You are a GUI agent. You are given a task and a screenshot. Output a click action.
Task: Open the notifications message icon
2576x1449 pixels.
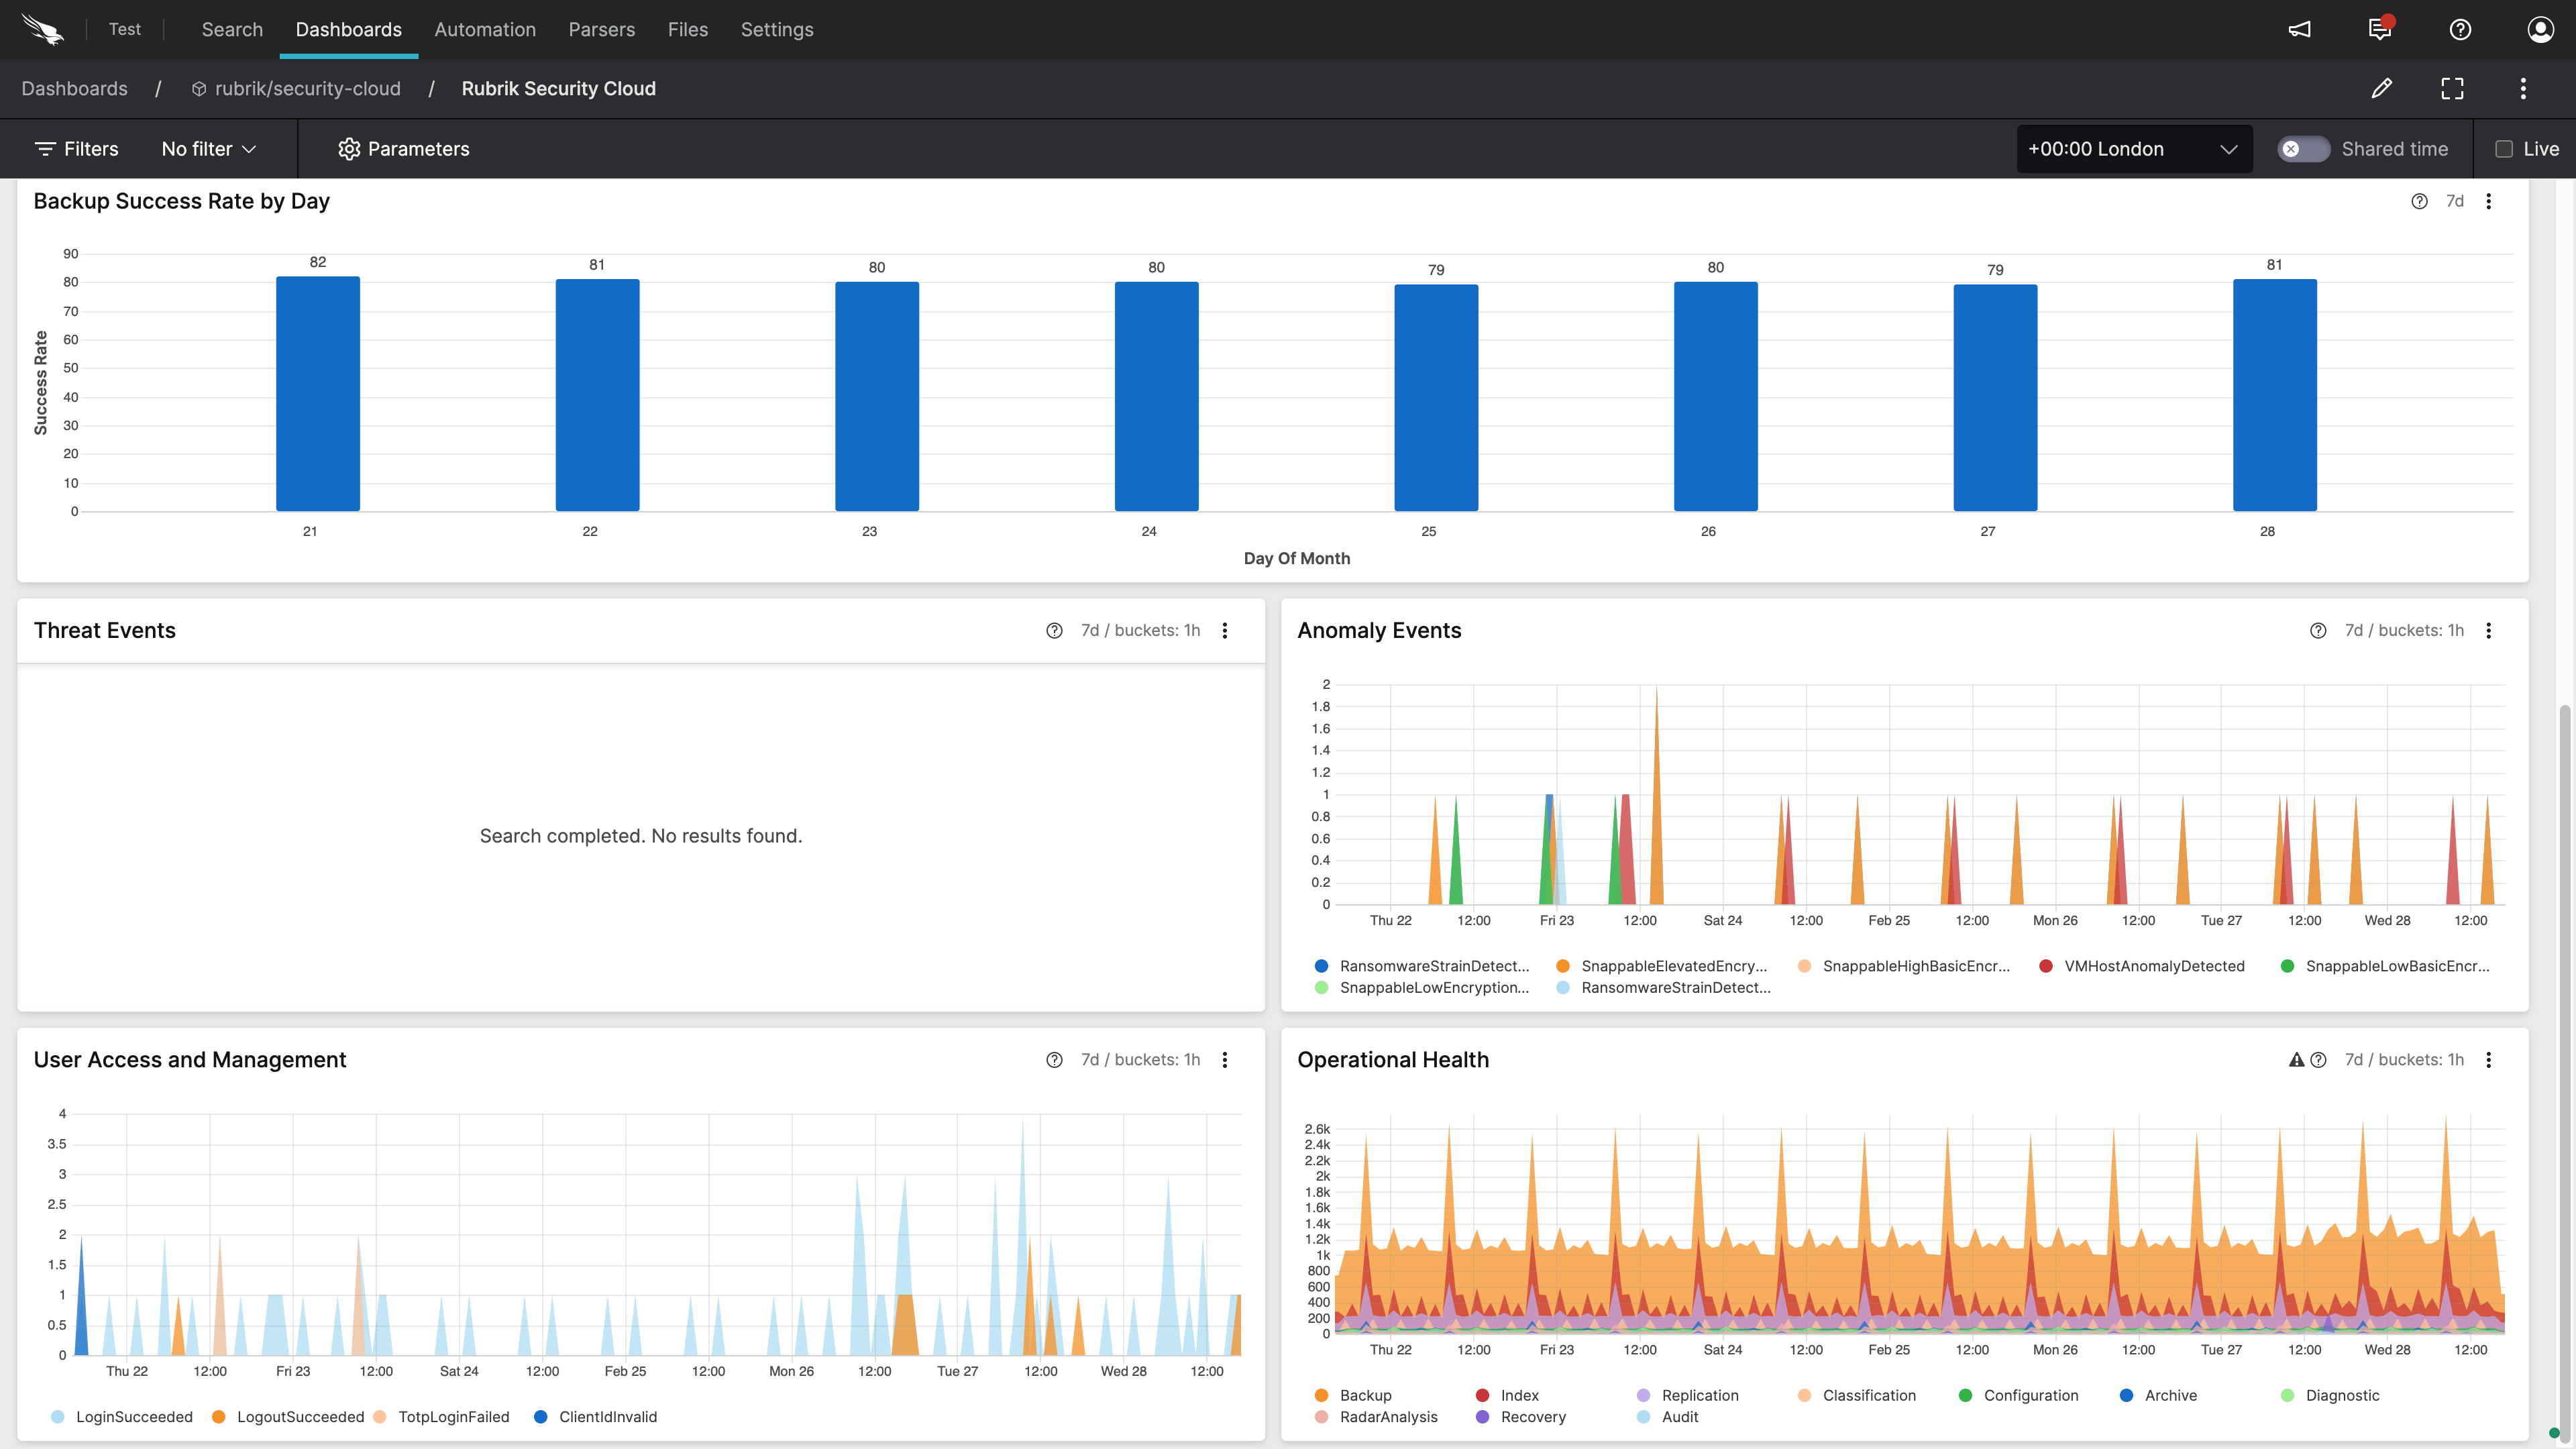tap(2380, 29)
